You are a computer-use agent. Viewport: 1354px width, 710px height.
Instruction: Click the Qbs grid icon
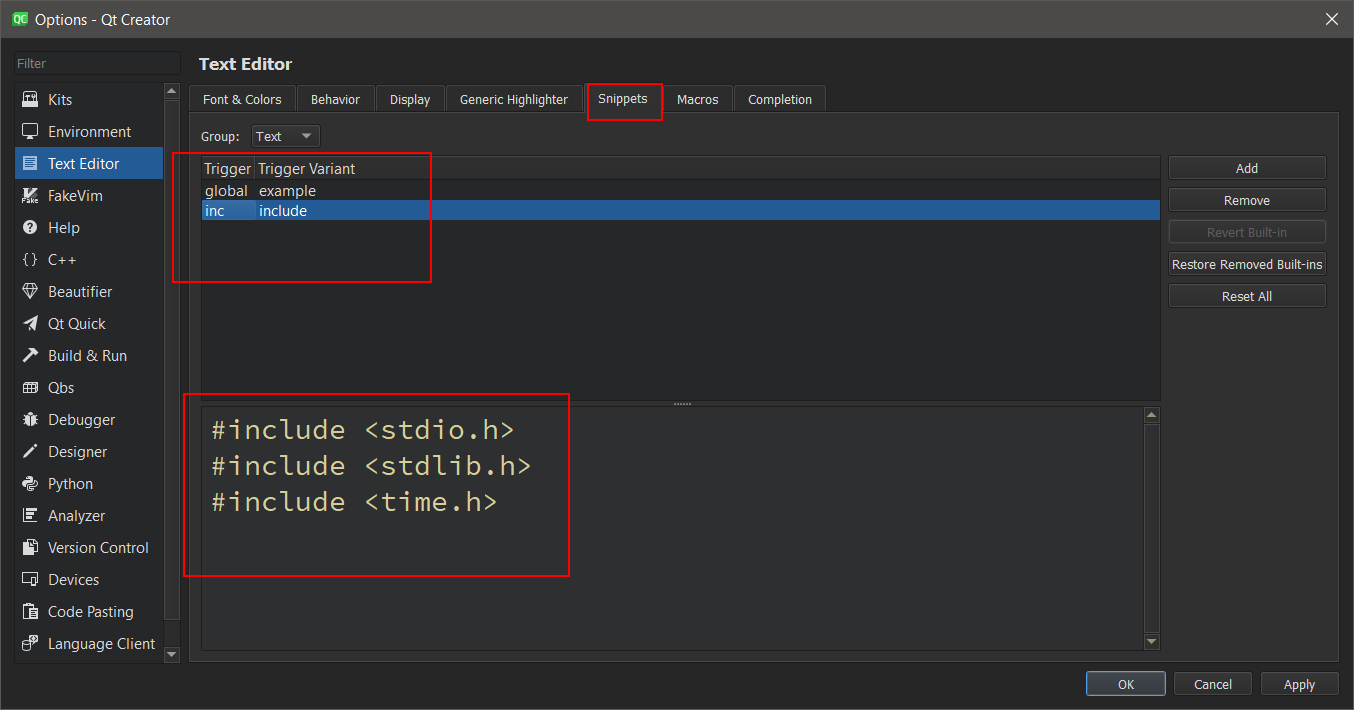(x=30, y=388)
